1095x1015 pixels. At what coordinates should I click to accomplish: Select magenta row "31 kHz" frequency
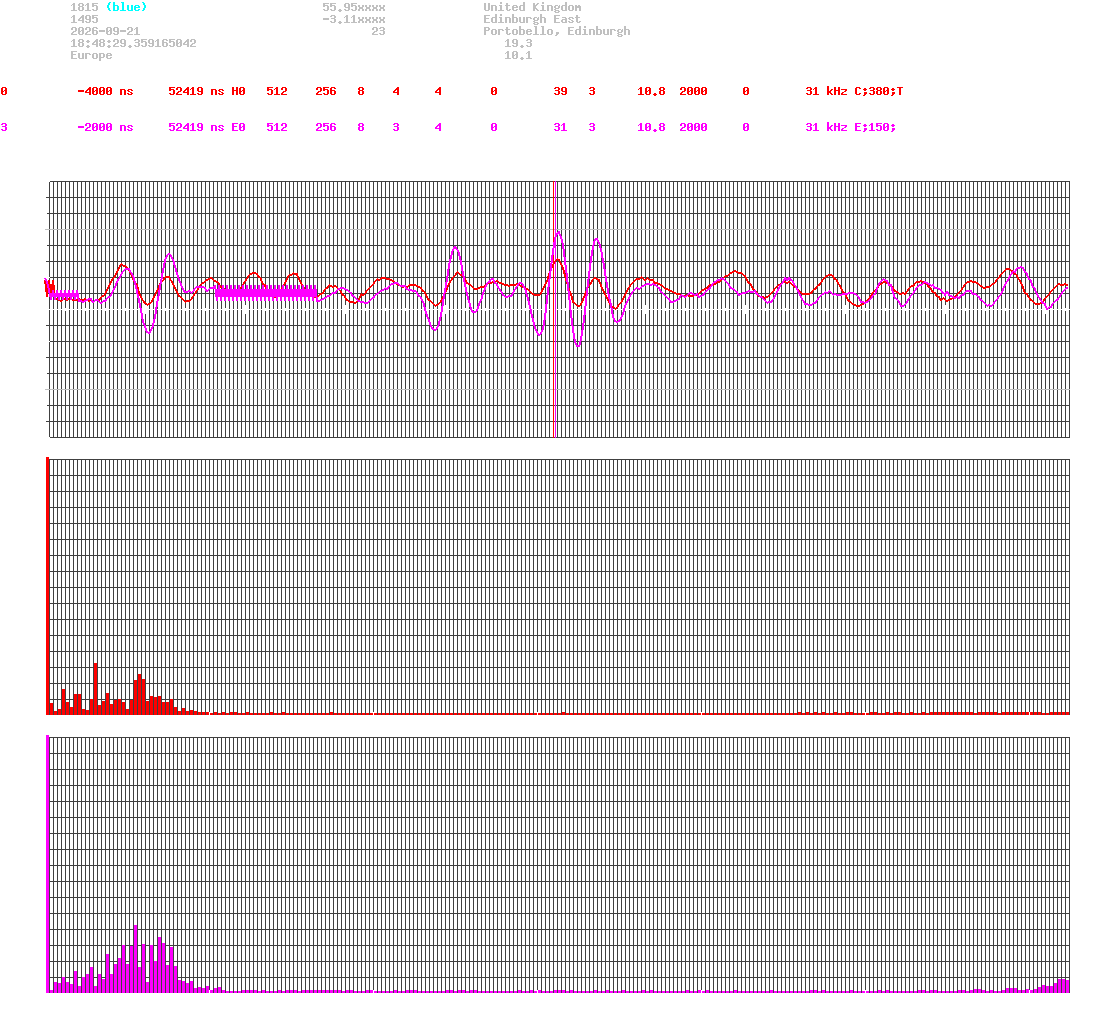point(826,127)
